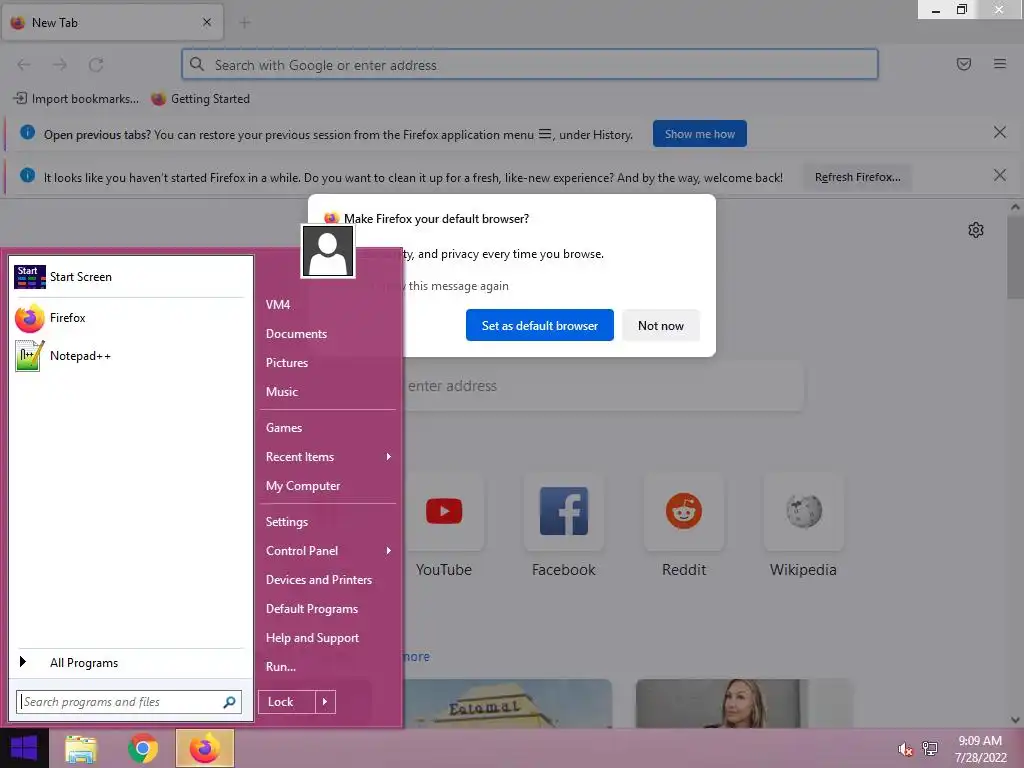Image resolution: width=1024 pixels, height=768 pixels.
Task: Expand the Control Panel submenu arrow
Action: tap(389, 551)
